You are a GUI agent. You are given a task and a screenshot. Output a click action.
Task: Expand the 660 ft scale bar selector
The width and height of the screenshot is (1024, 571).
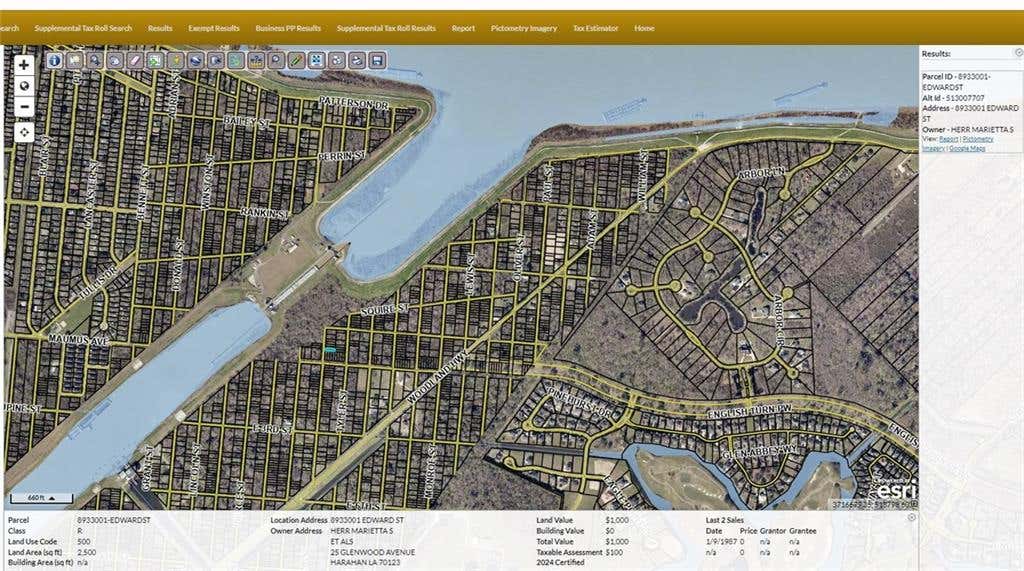[41, 498]
